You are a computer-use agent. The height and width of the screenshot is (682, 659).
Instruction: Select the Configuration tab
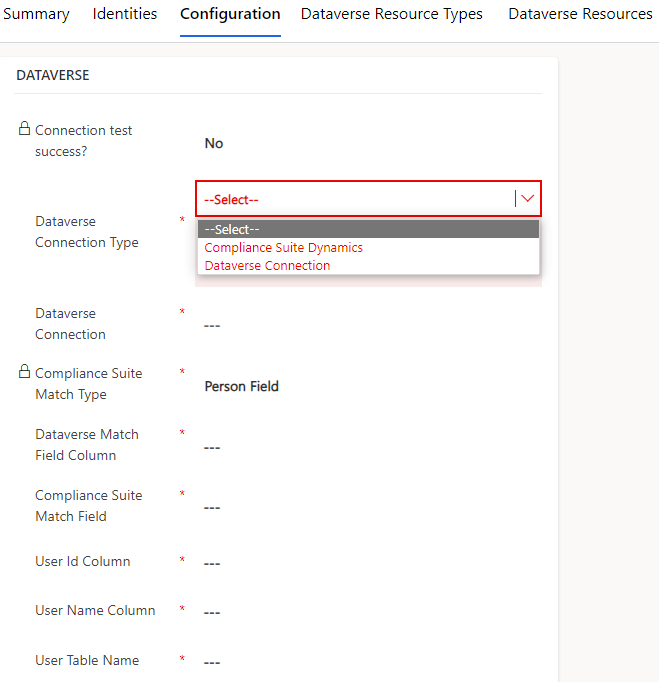click(230, 14)
